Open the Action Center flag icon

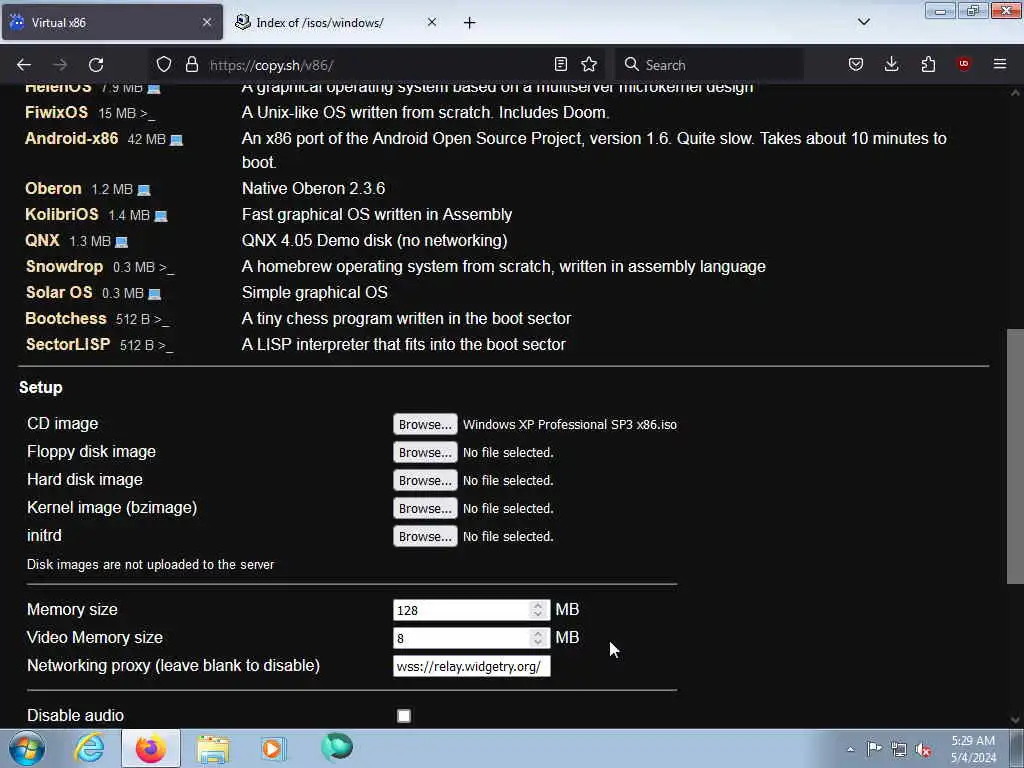pyautogui.click(x=874, y=748)
